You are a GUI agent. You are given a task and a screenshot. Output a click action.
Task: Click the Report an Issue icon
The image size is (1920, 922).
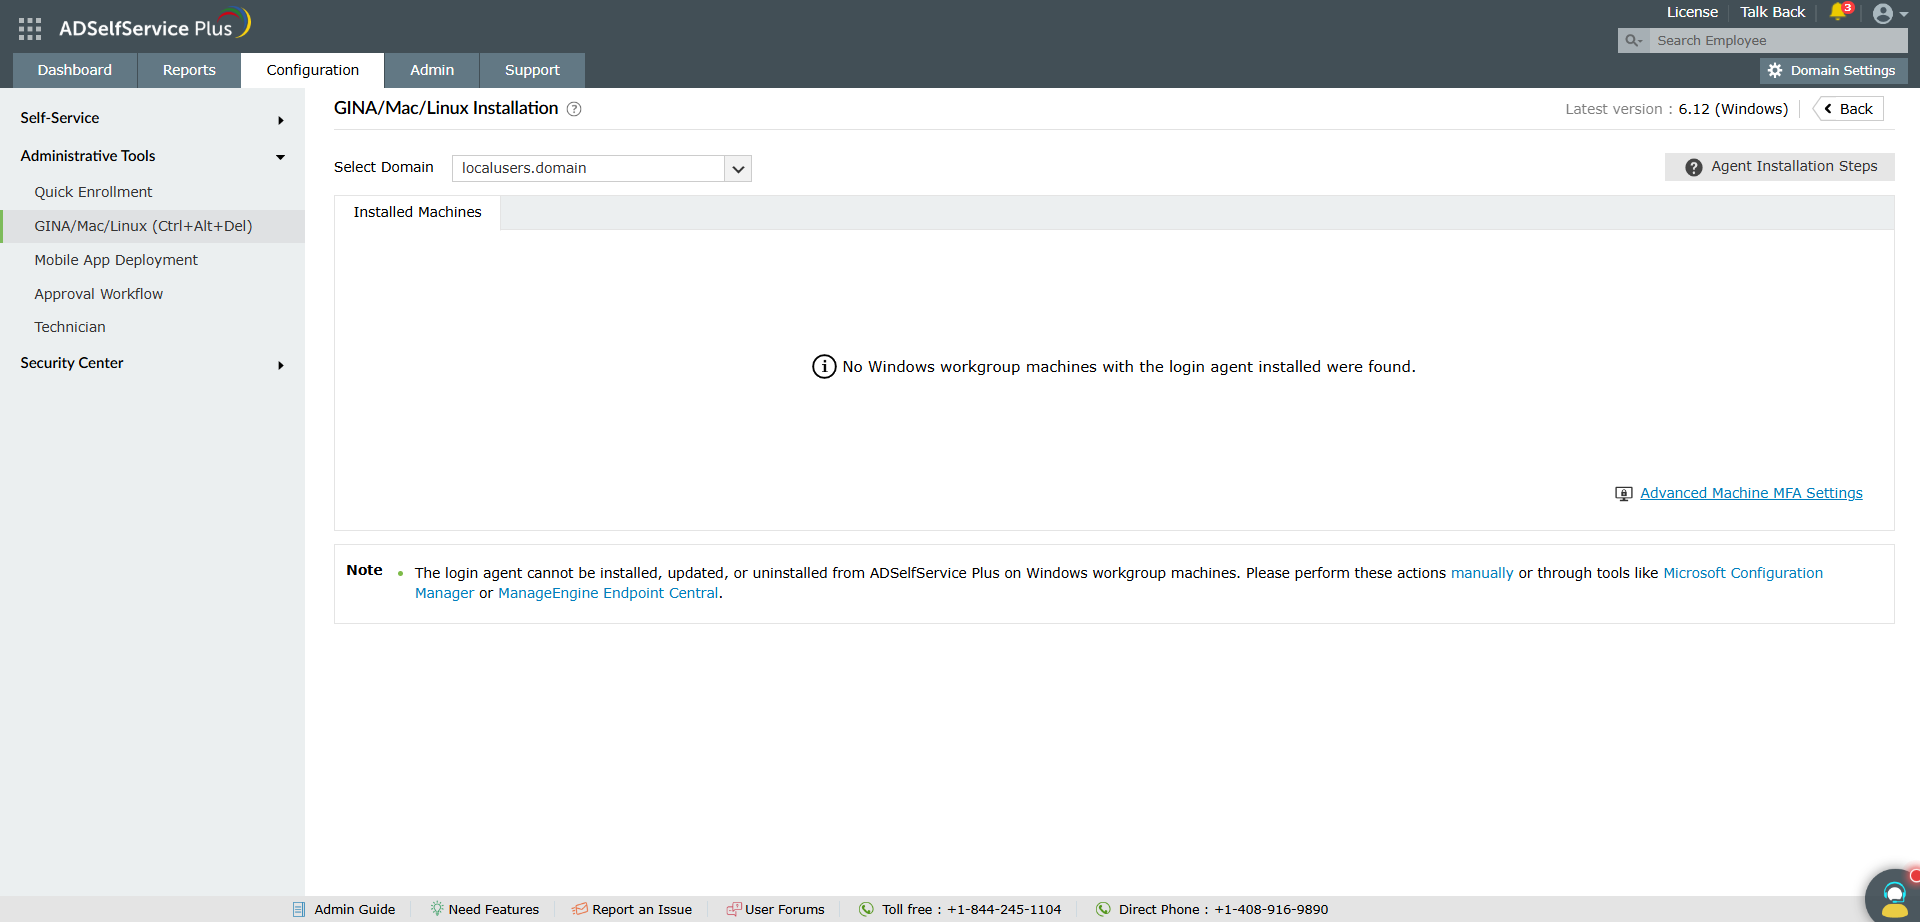(x=578, y=908)
